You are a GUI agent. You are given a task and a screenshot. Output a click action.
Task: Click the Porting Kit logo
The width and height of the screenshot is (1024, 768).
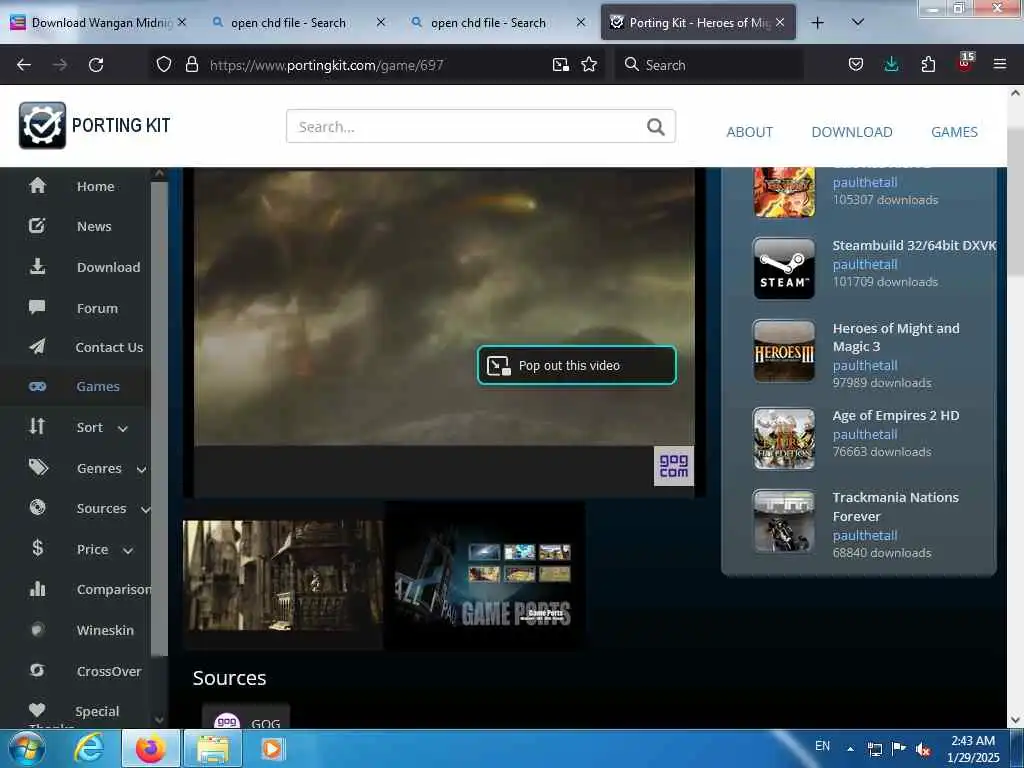click(95, 125)
